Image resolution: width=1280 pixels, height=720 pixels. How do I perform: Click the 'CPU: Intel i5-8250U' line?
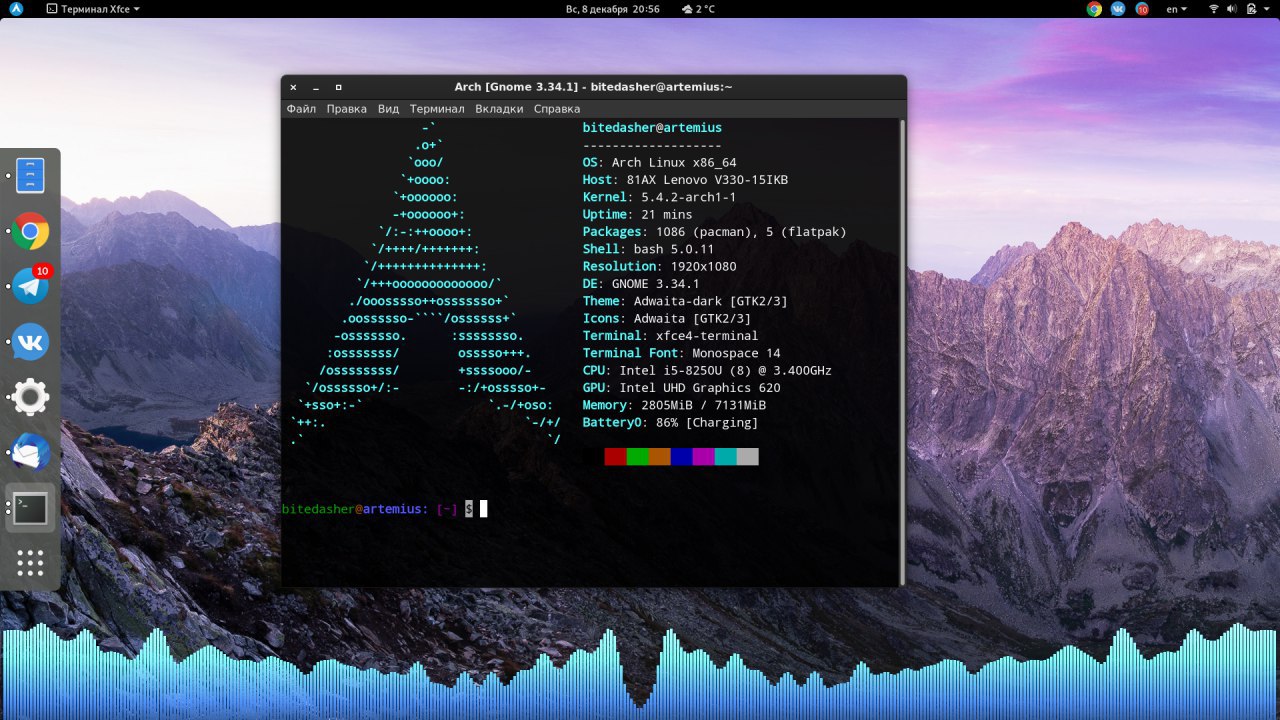click(x=707, y=371)
